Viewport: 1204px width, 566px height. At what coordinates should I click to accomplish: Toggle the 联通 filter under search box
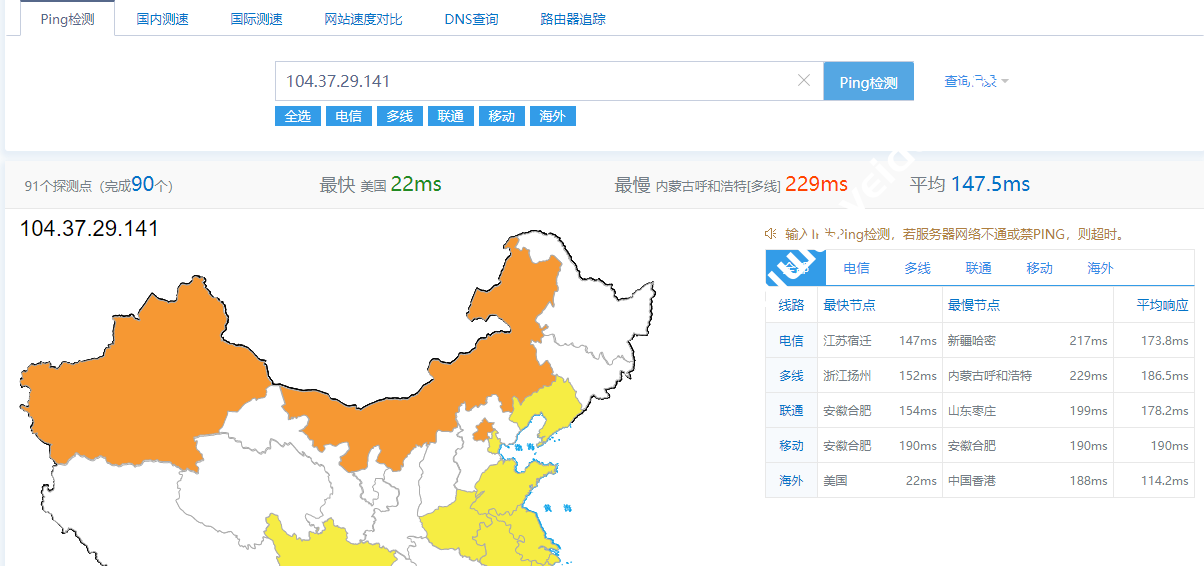(451, 116)
